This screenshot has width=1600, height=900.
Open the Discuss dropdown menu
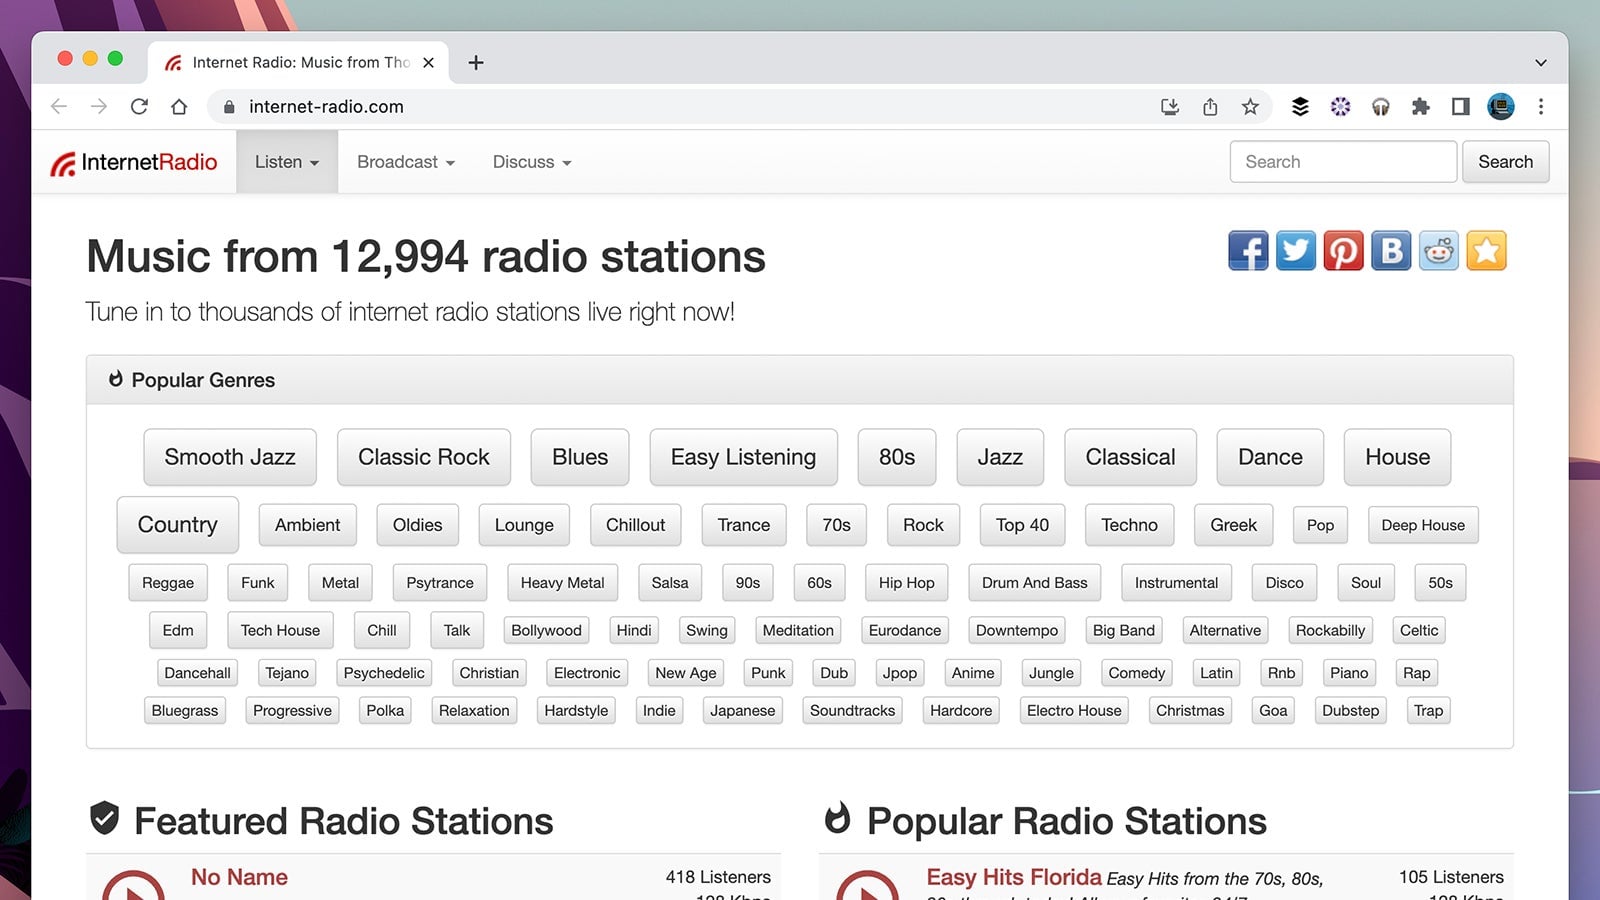(x=531, y=162)
